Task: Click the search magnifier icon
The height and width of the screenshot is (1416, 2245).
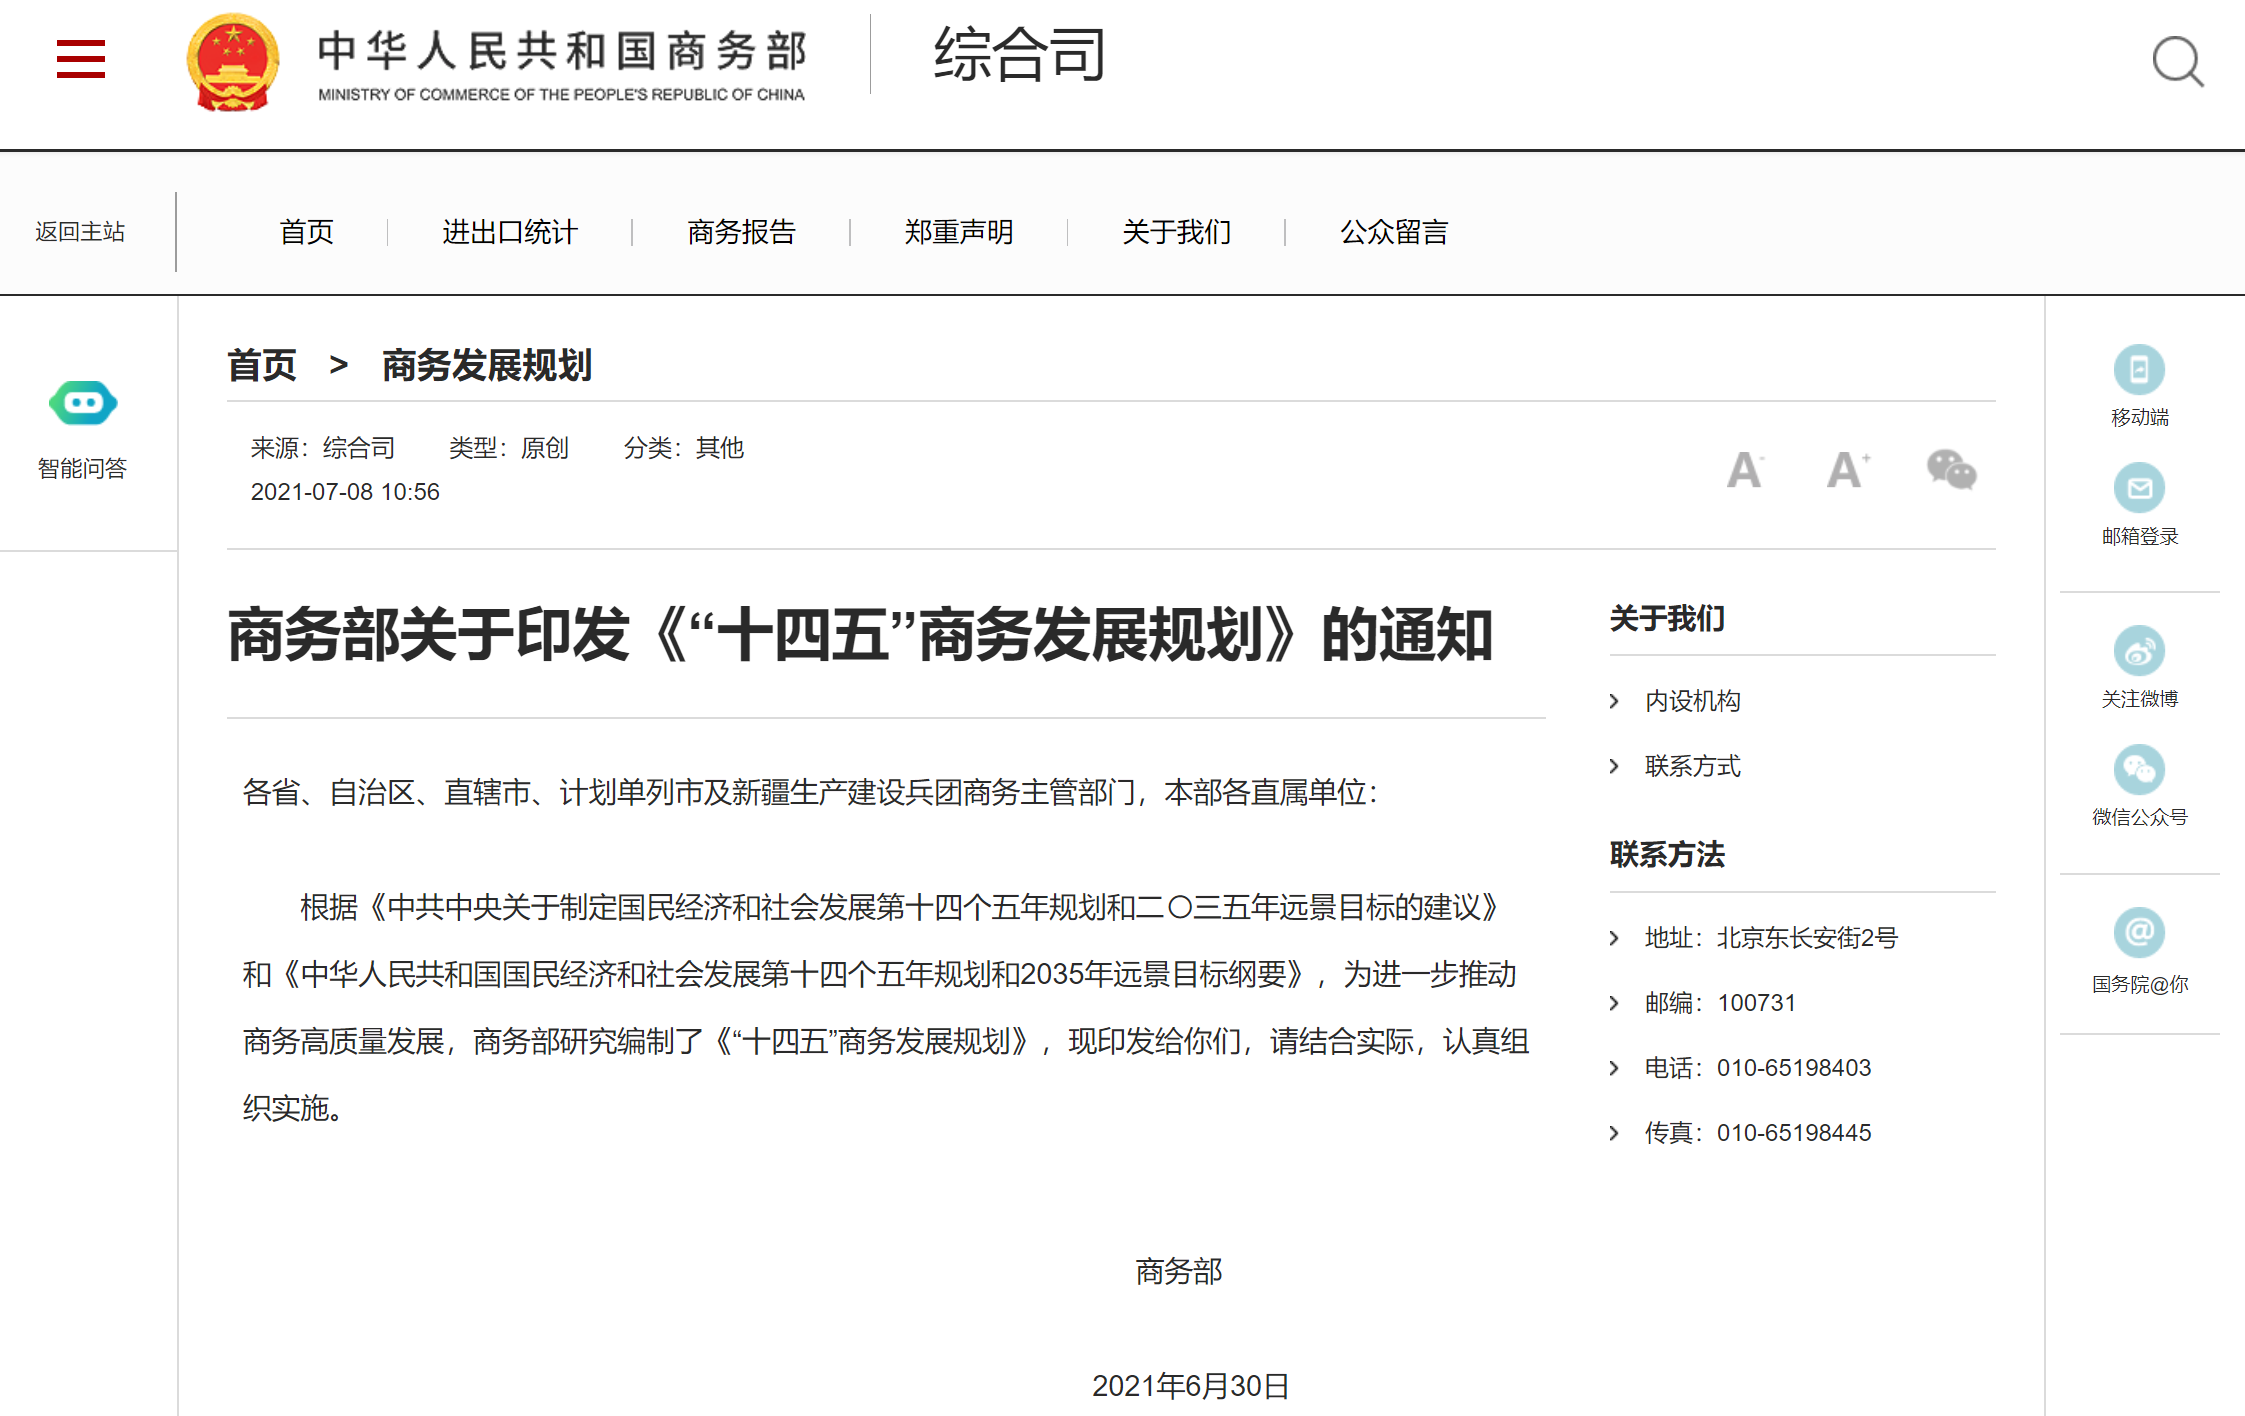Action: [x=2177, y=62]
